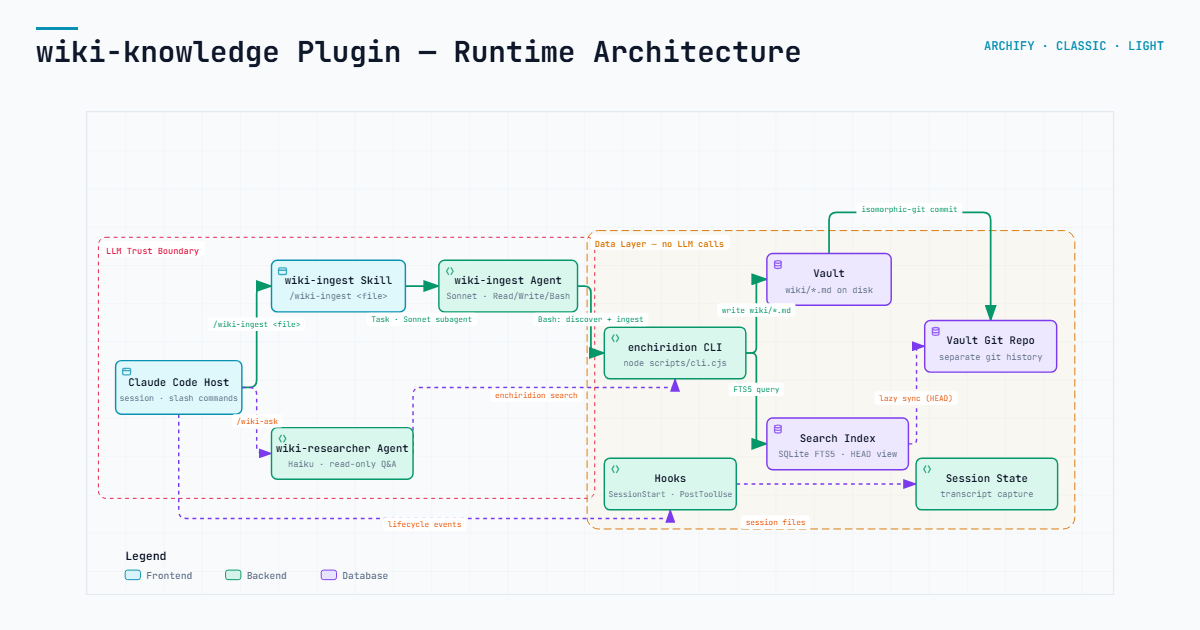
Task: Select the Backend legend color swatch
Action: tap(233, 575)
